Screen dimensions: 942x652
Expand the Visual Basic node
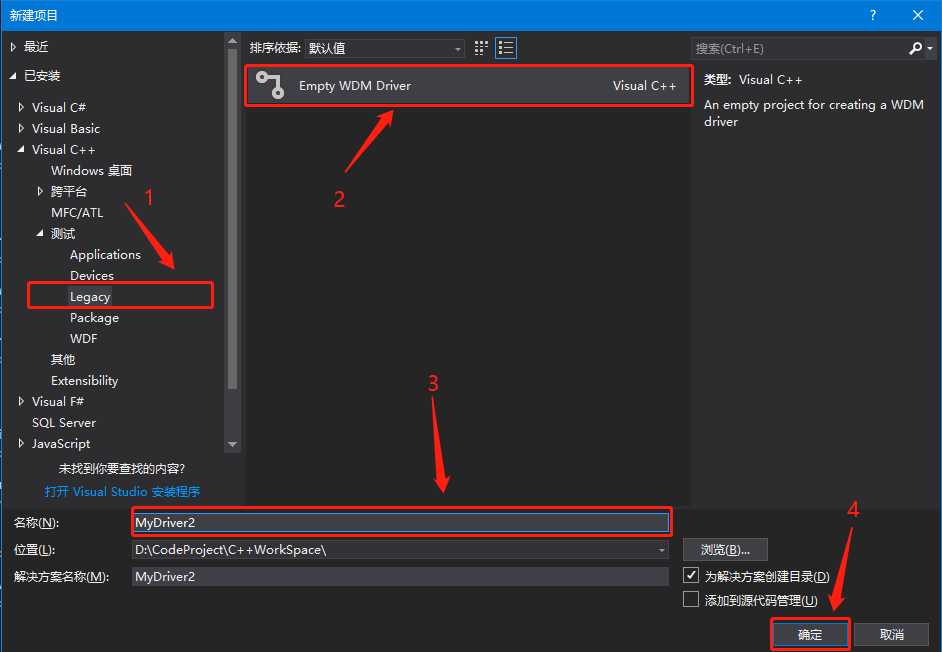(21, 128)
